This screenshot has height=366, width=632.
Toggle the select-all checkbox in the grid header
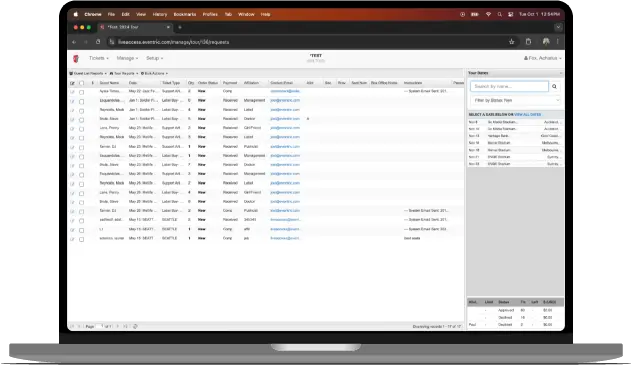[x=81, y=83]
